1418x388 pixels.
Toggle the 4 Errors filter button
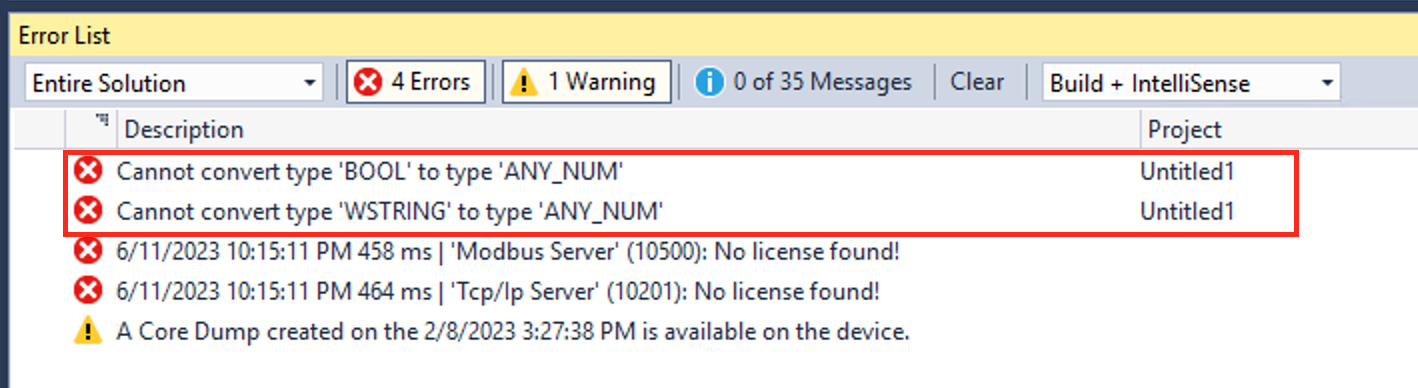[x=416, y=82]
